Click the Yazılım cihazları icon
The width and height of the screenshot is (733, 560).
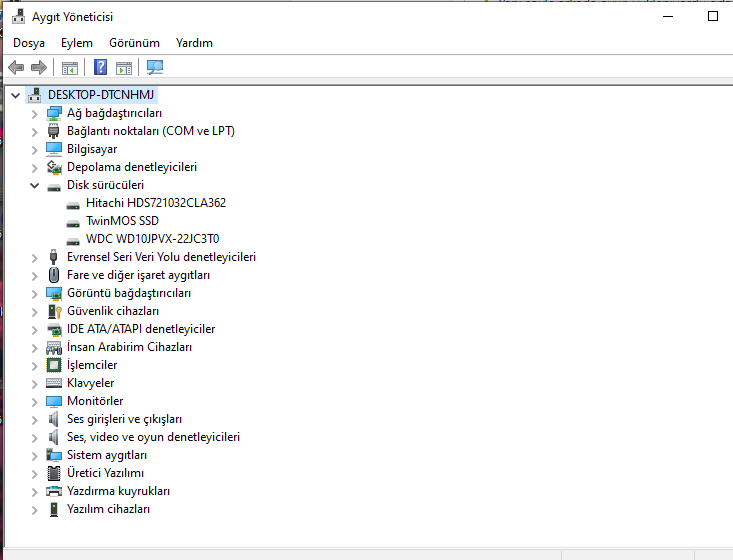(54, 509)
